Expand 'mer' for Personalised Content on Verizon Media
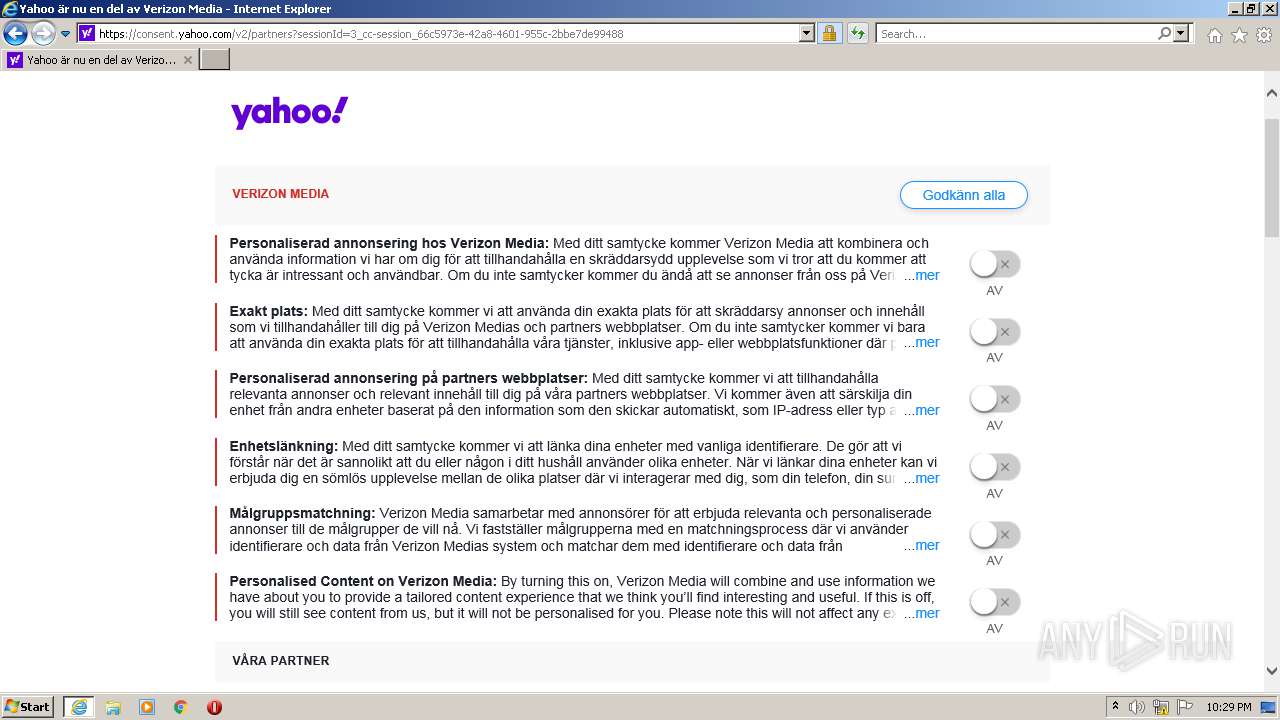 pos(927,613)
